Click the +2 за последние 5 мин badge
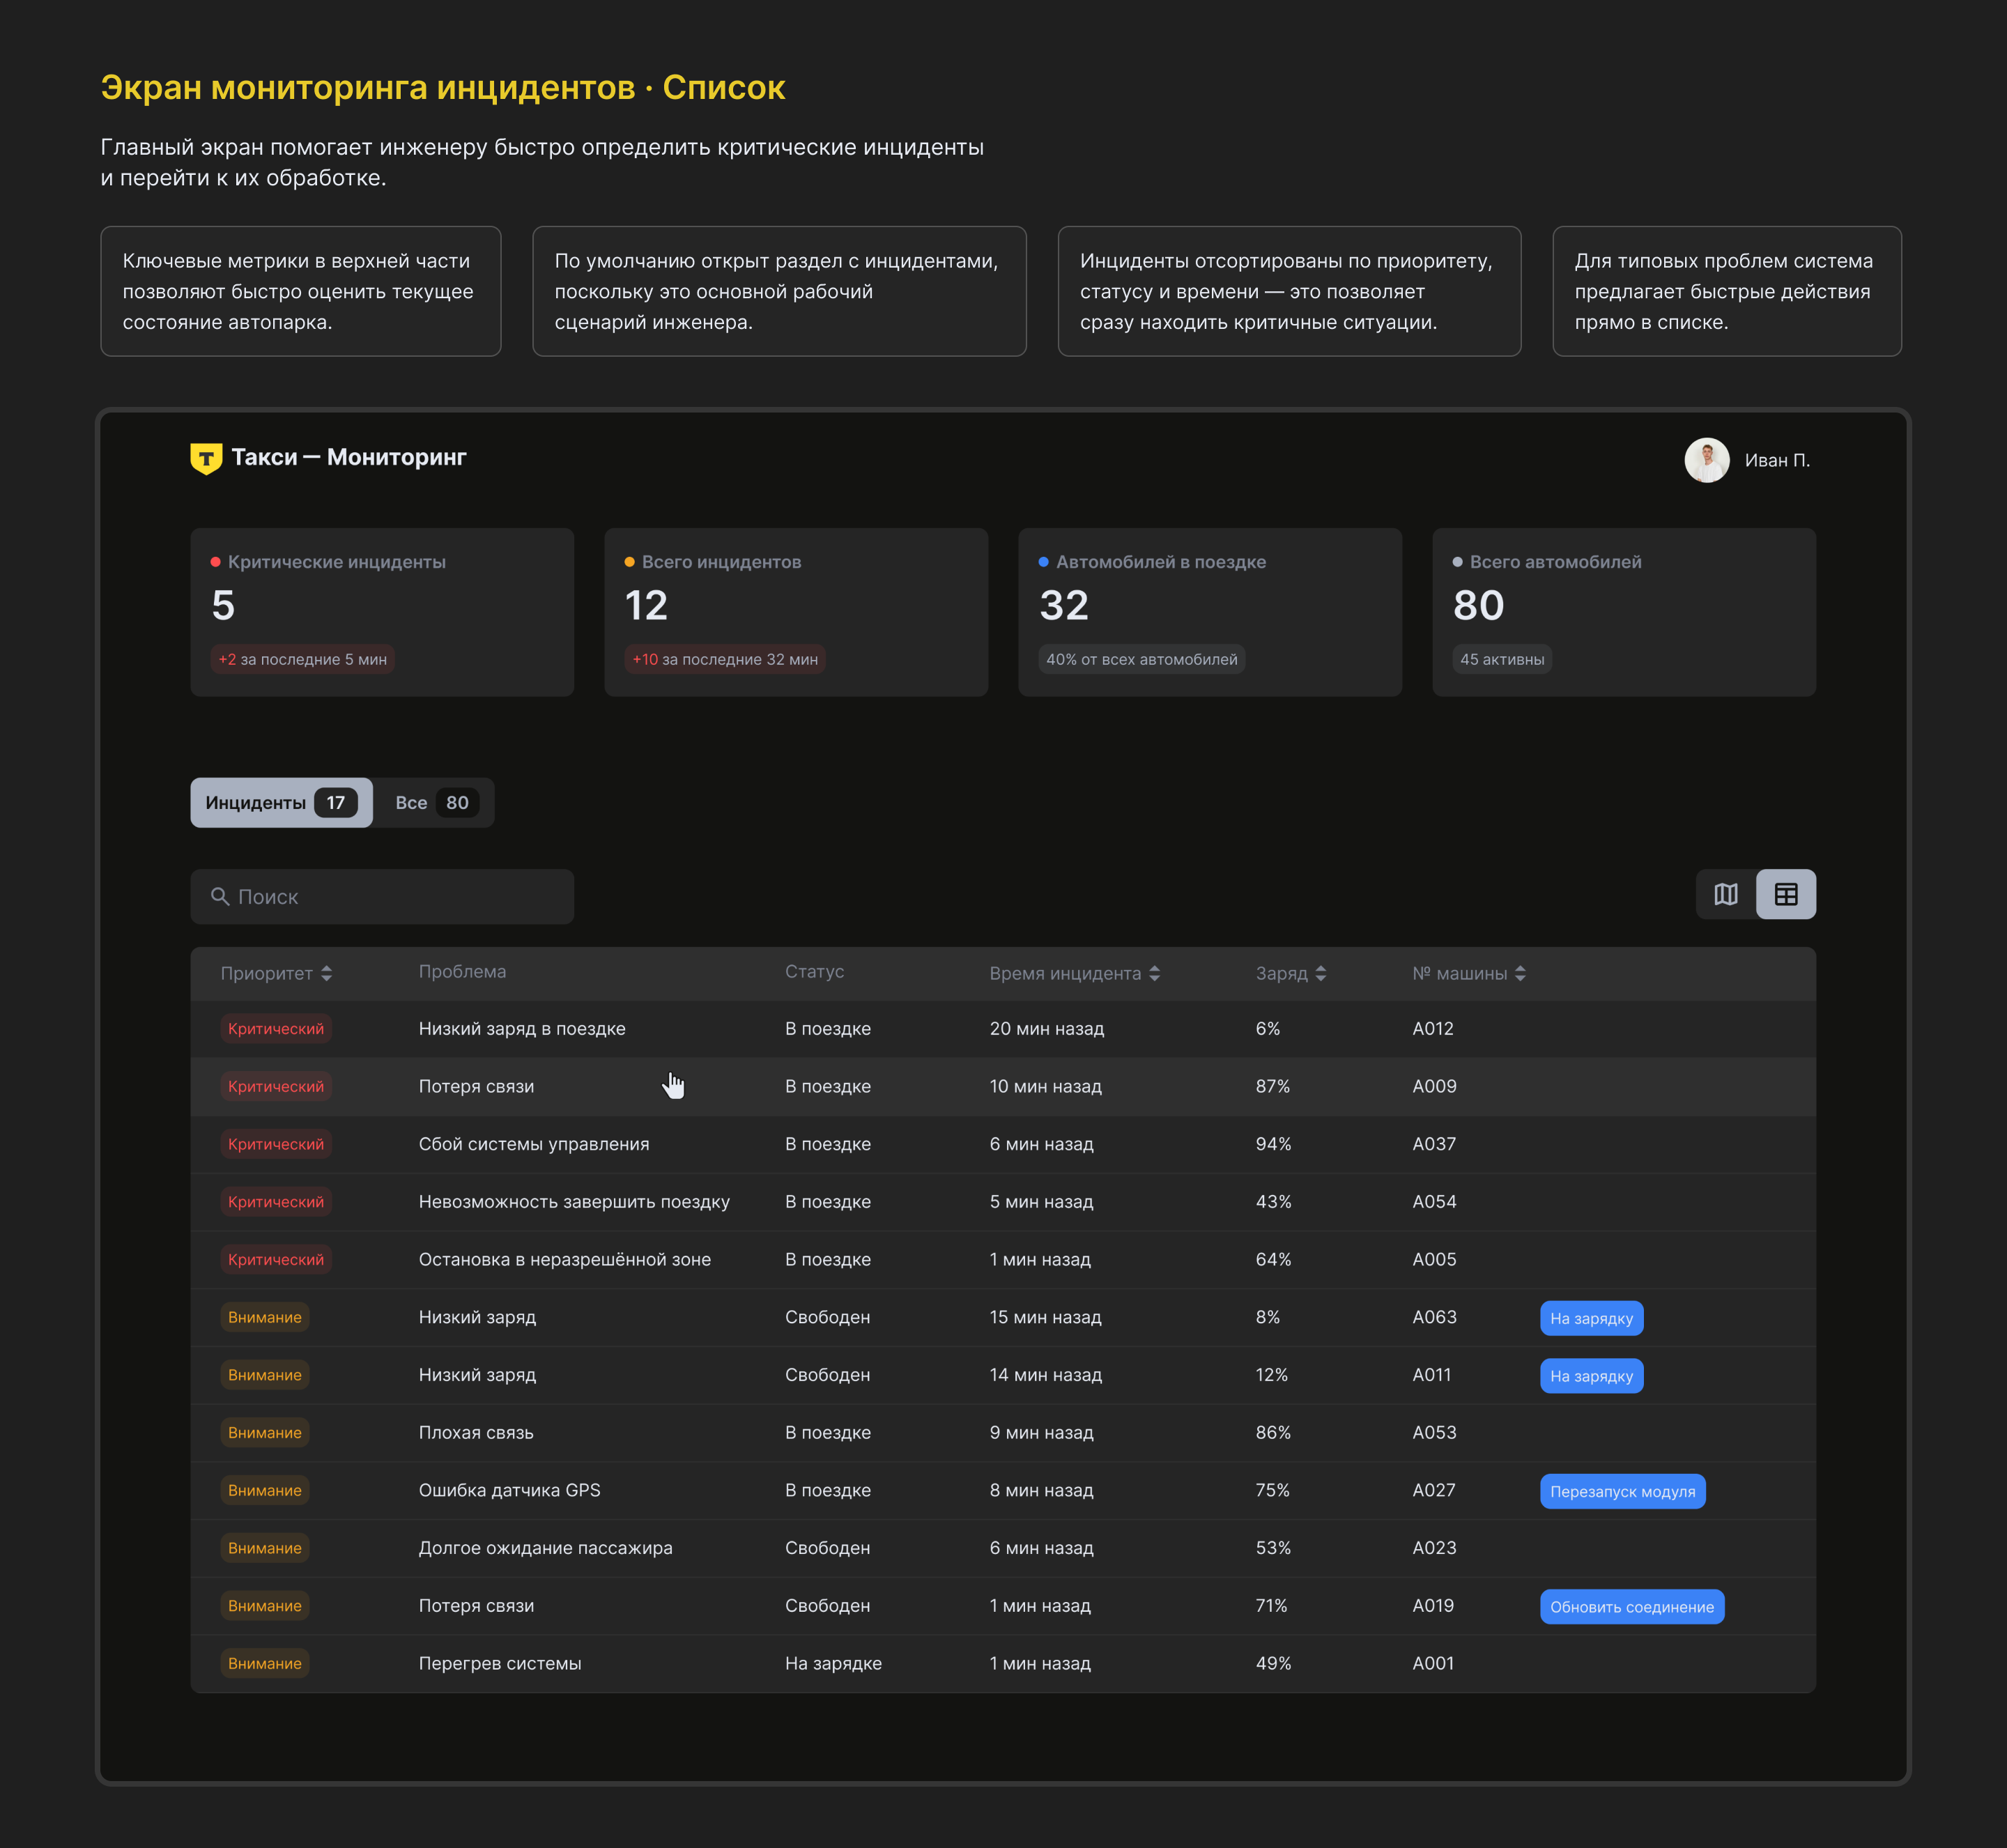Viewport: 2007px width, 1848px height. point(302,659)
